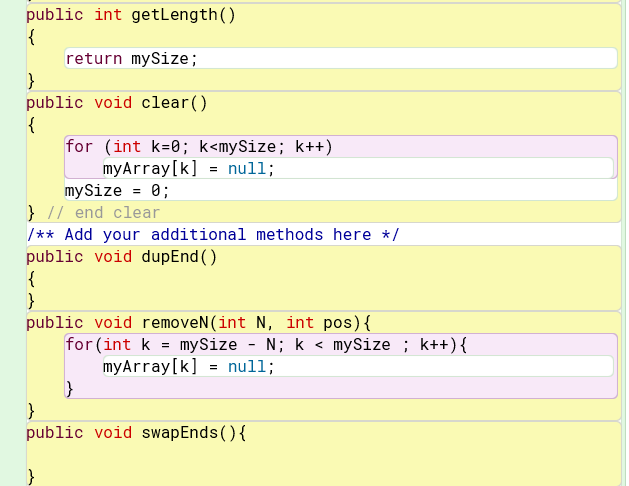
Task: Click the '// end clear' comment
Action: tap(103, 213)
